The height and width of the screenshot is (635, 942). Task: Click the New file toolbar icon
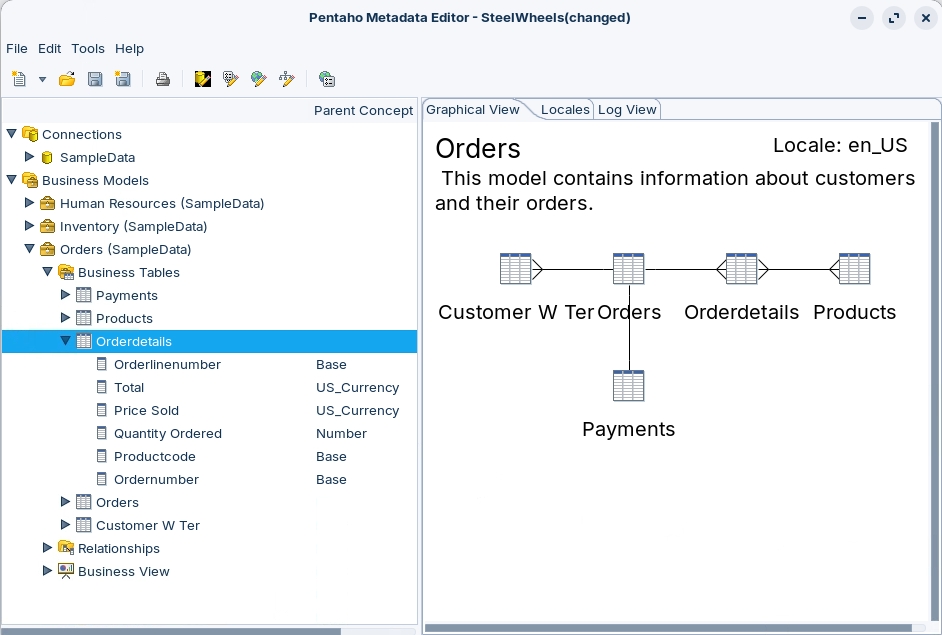click(x=19, y=79)
